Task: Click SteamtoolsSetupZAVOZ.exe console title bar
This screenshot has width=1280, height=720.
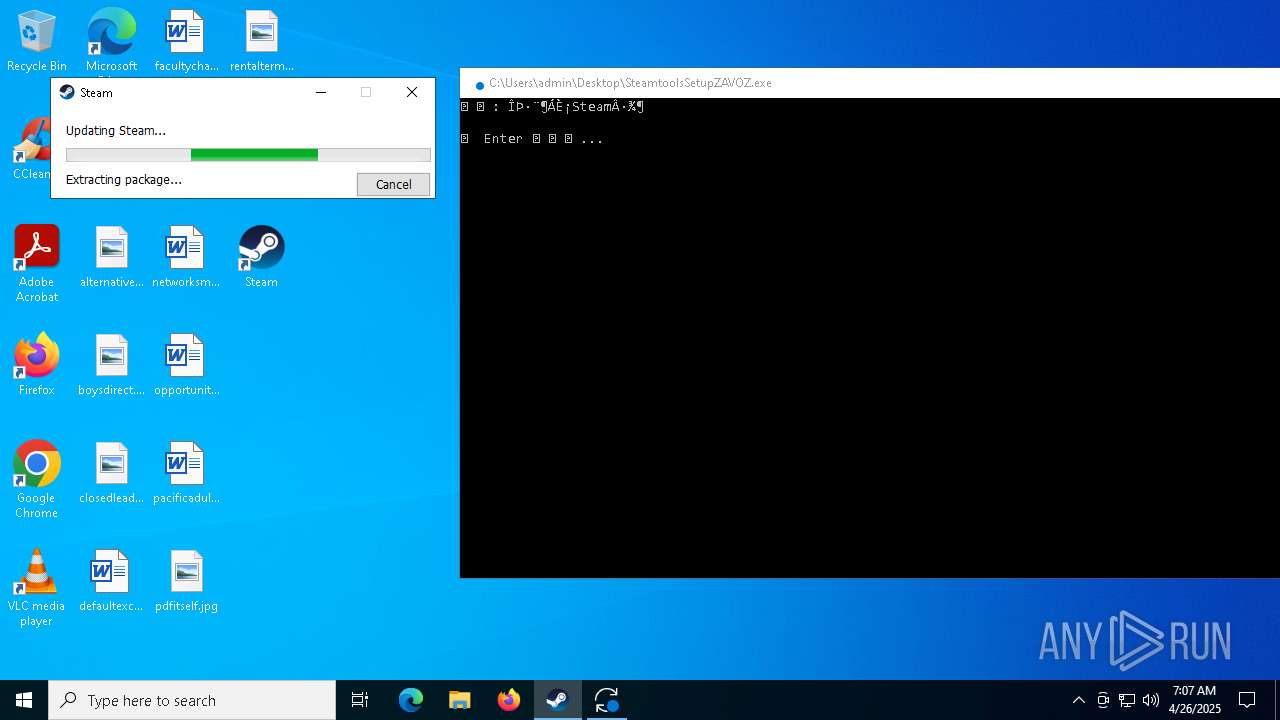Action: click(x=870, y=83)
